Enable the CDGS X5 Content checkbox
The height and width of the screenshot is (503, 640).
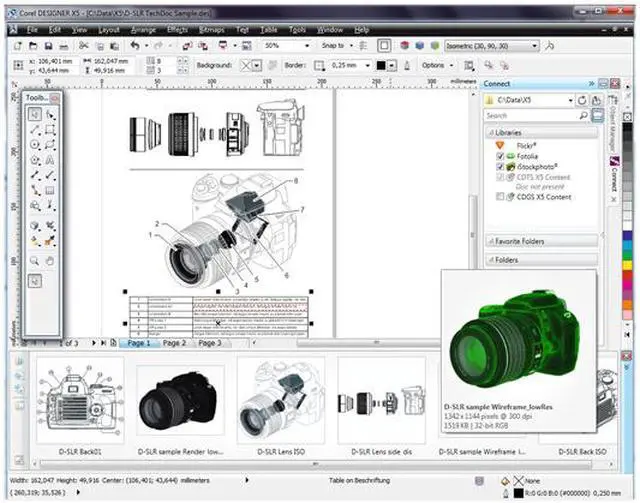click(502, 197)
